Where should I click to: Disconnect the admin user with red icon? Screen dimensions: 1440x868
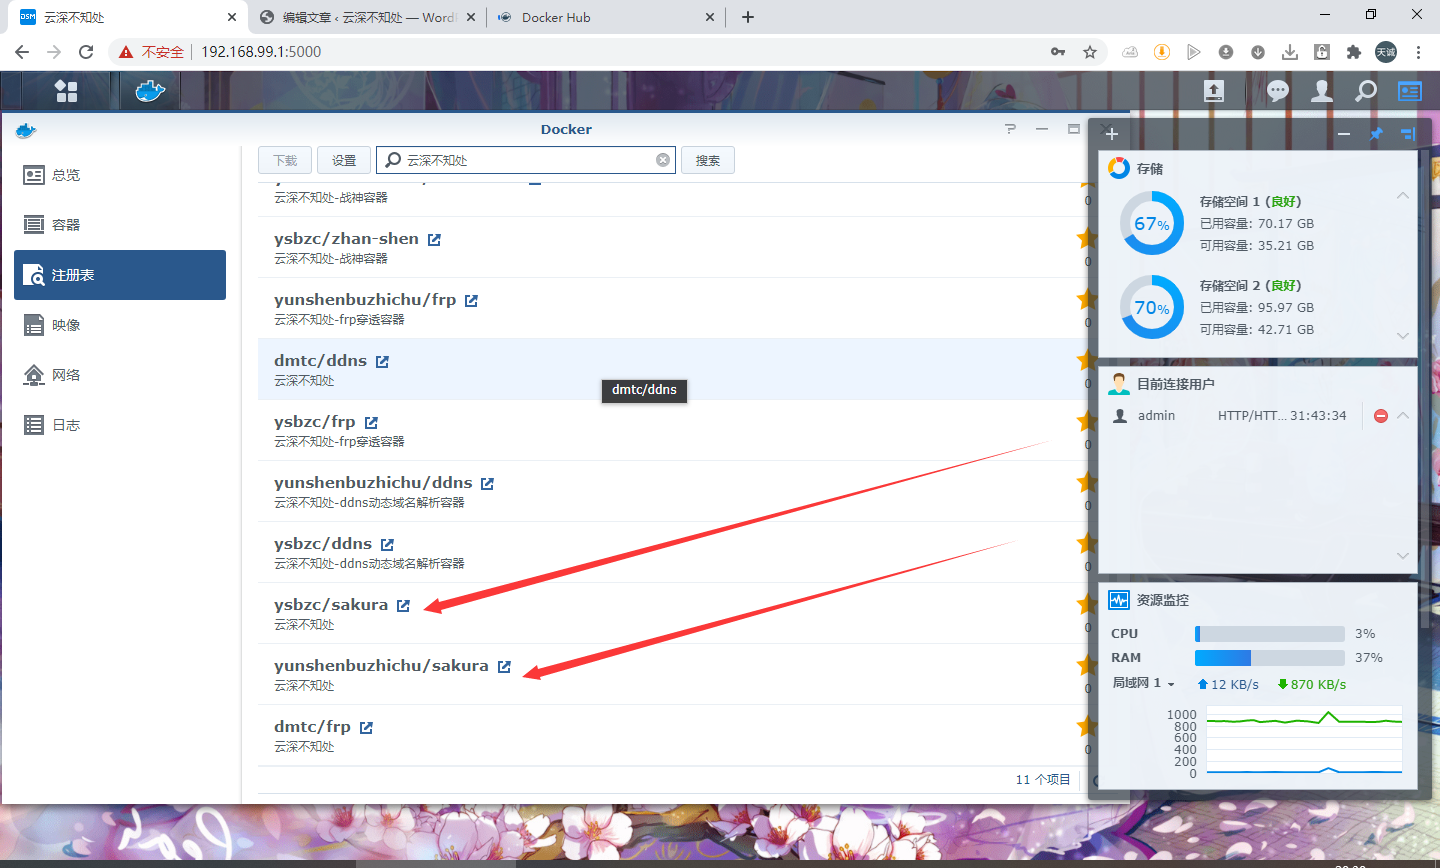point(1380,416)
